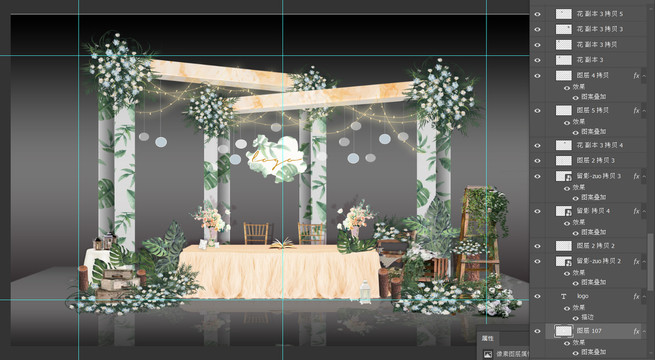Screen dimensions: 655x360
Task: Click the fx icon on 图层 4 拷贝
Action: (x=636, y=76)
